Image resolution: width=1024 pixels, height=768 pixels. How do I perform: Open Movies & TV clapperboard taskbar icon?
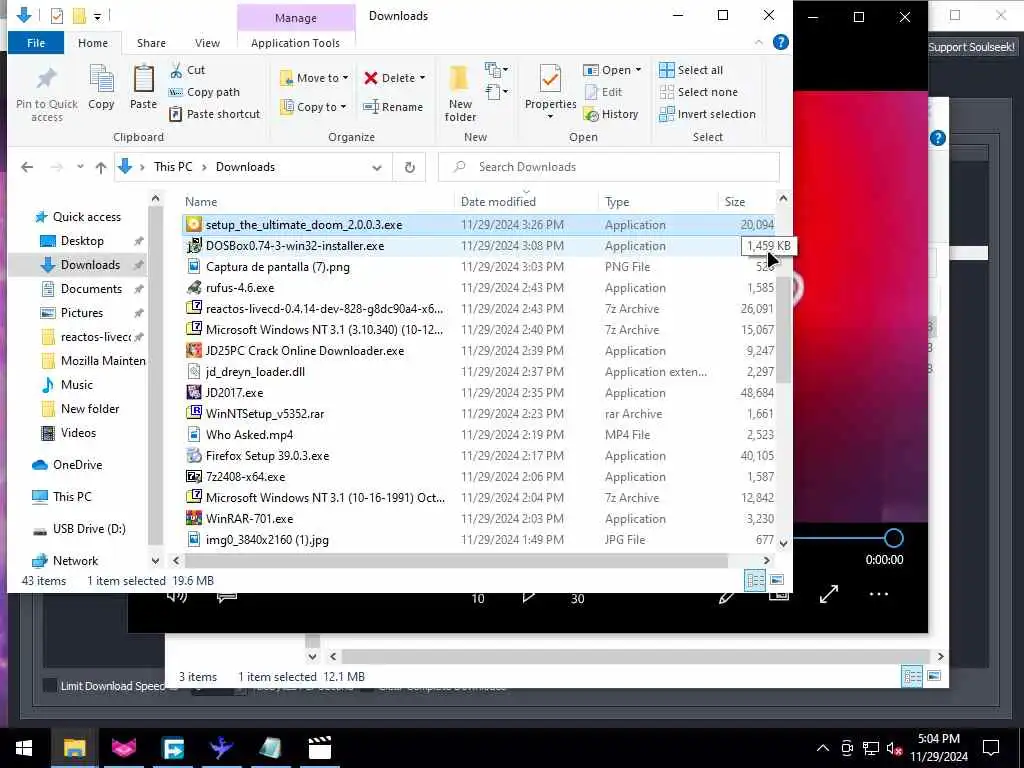click(319, 748)
